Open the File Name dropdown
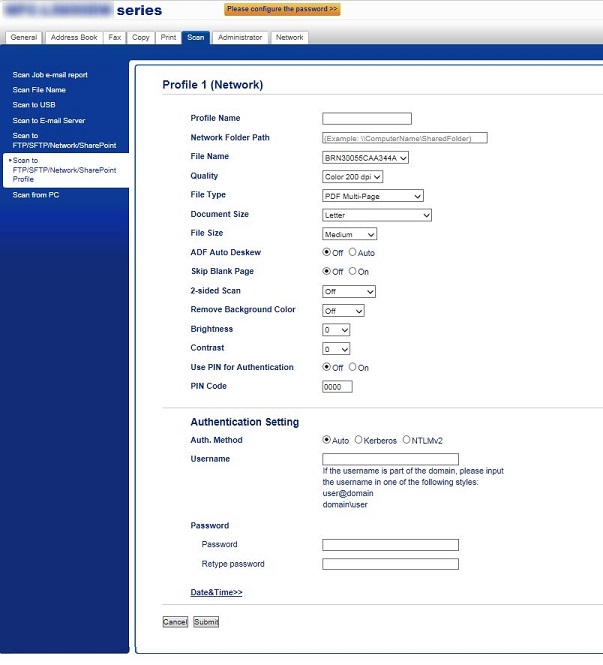Viewport: 603px width, 665px height. click(366, 158)
